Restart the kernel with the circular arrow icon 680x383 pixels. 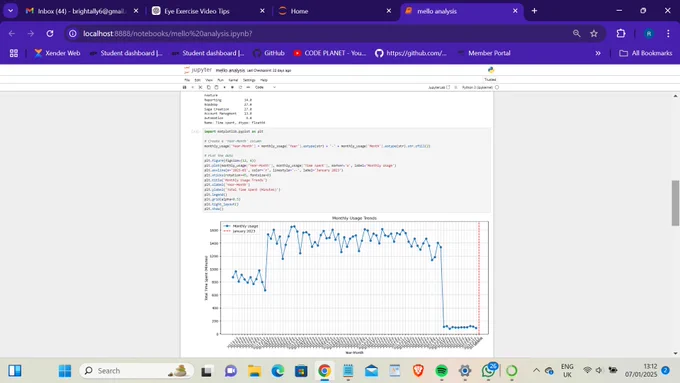[240, 87]
